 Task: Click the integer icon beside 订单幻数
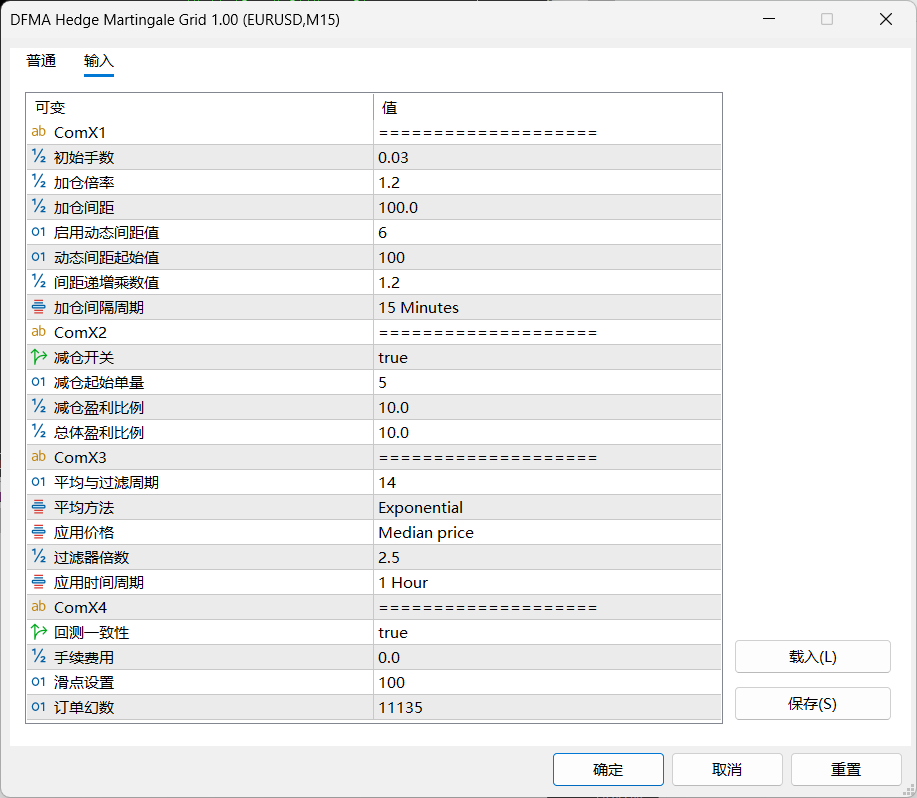tap(39, 707)
